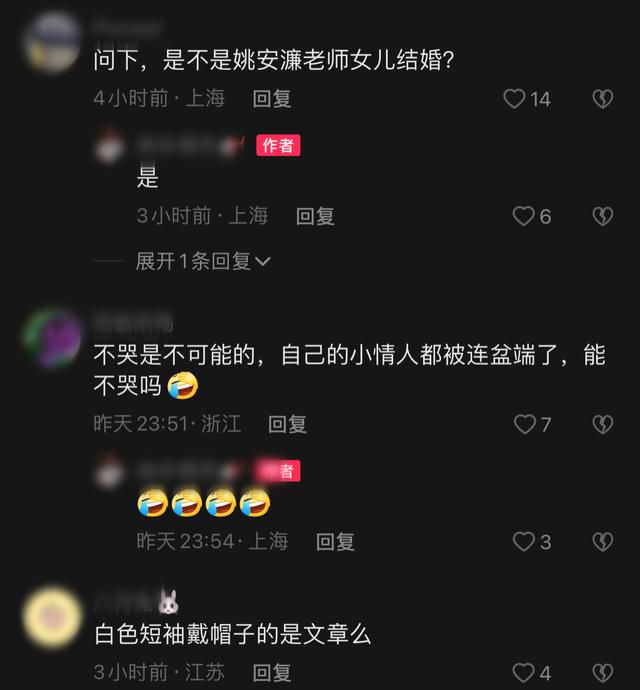Image resolution: width=640 pixels, height=690 pixels.
Task: Open the yellow avatar commenter's profile
Action: coord(53,617)
